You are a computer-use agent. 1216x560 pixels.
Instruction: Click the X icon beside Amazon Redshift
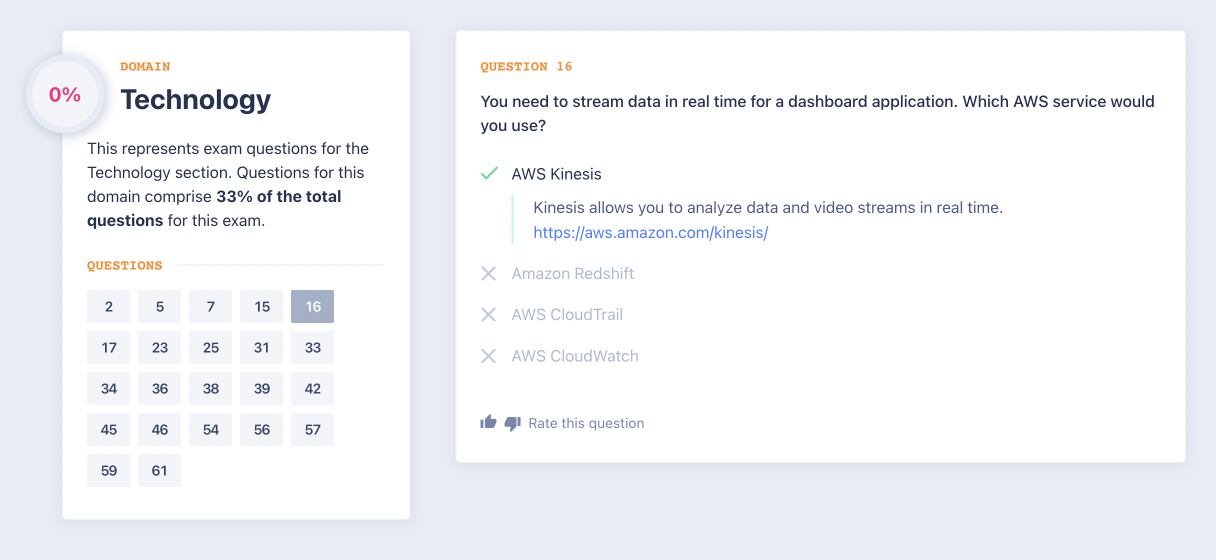click(489, 274)
